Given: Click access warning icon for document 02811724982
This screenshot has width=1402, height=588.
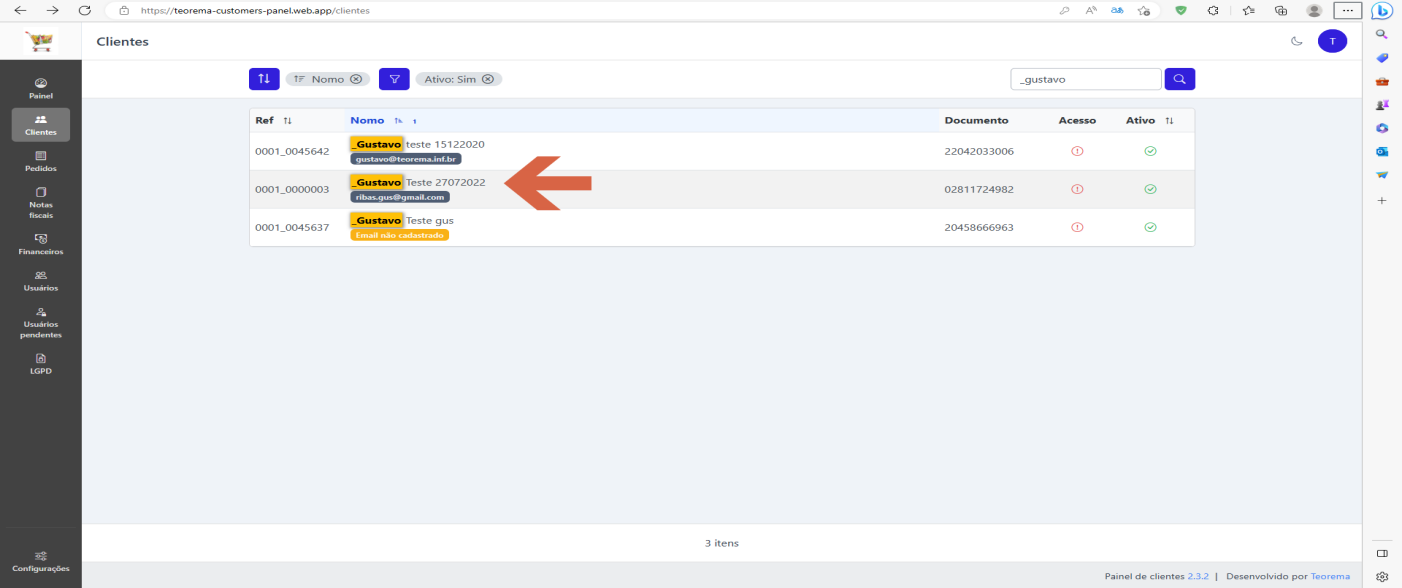Looking at the screenshot, I should (1077, 189).
